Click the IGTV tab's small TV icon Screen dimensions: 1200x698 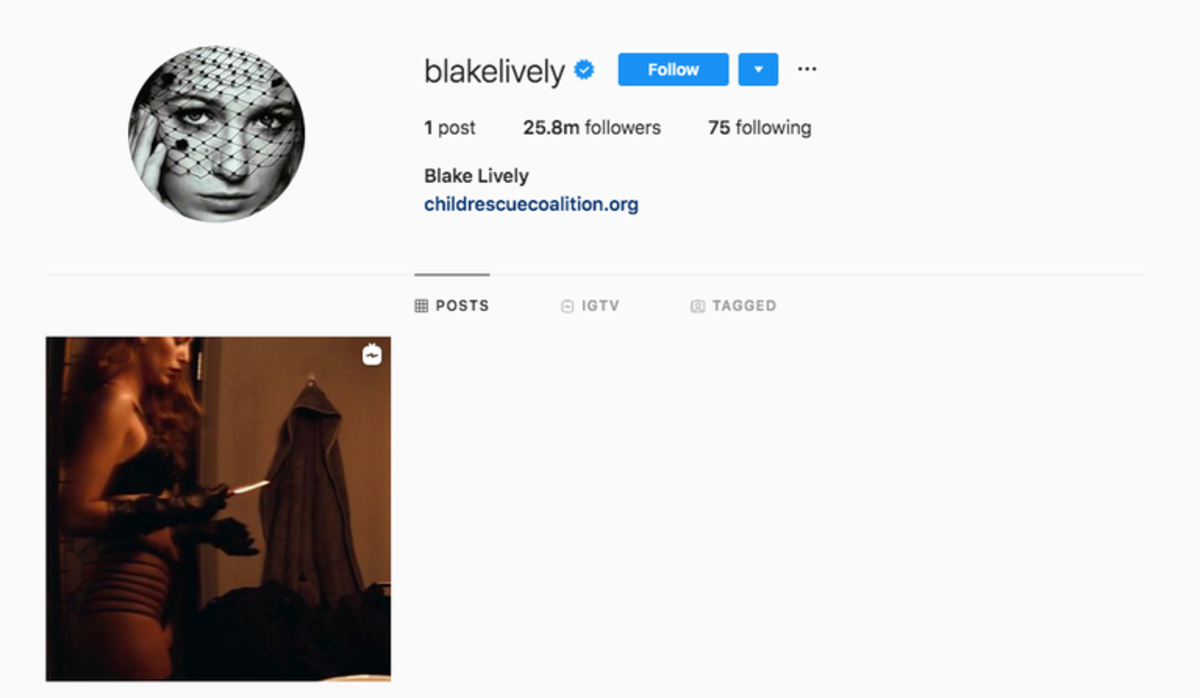(x=567, y=306)
